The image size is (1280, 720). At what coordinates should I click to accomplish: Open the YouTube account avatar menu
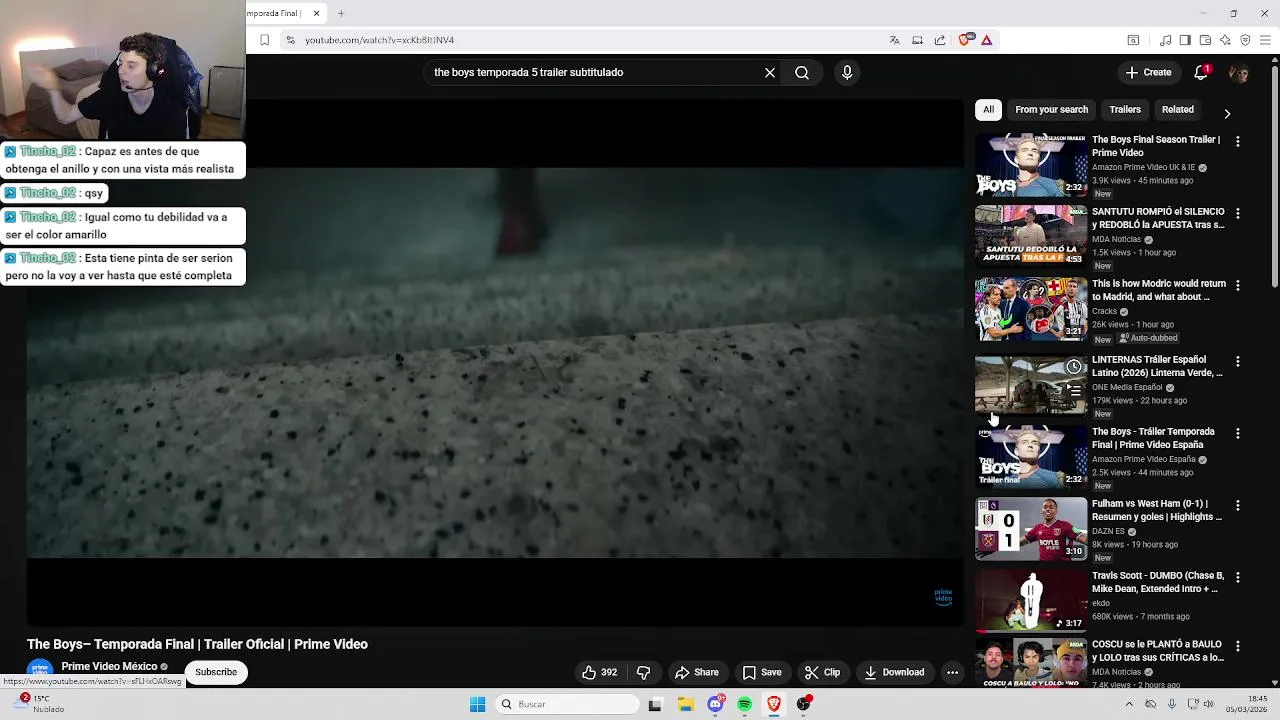click(x=1238, y=73)
